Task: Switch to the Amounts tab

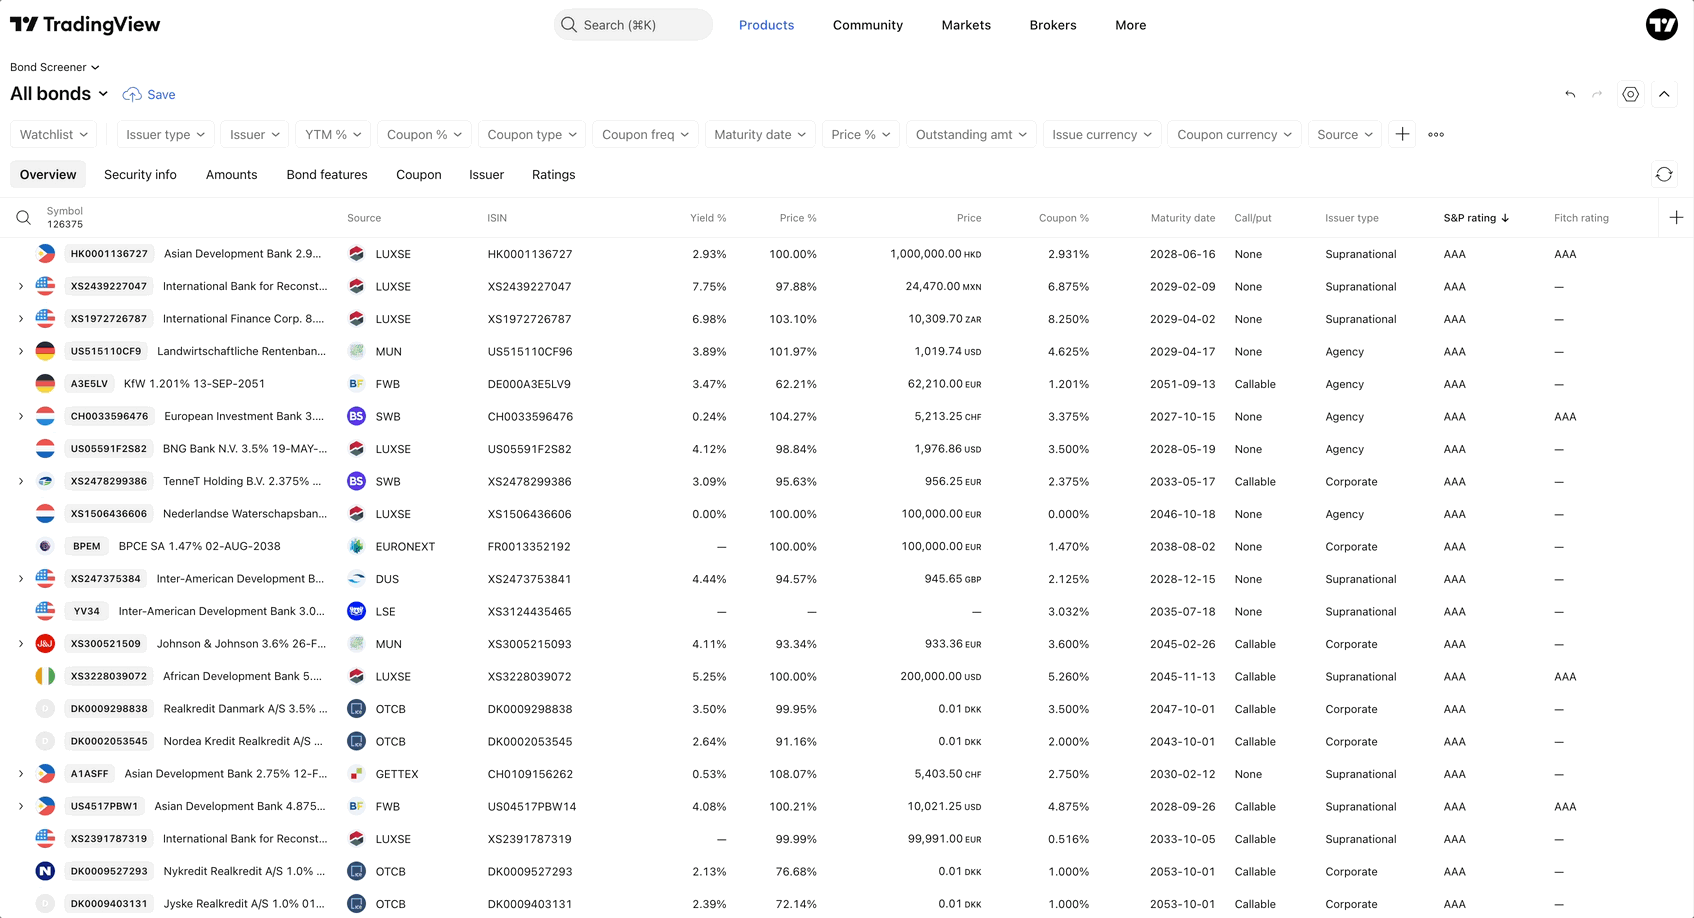Action: (x=231, y=174)
